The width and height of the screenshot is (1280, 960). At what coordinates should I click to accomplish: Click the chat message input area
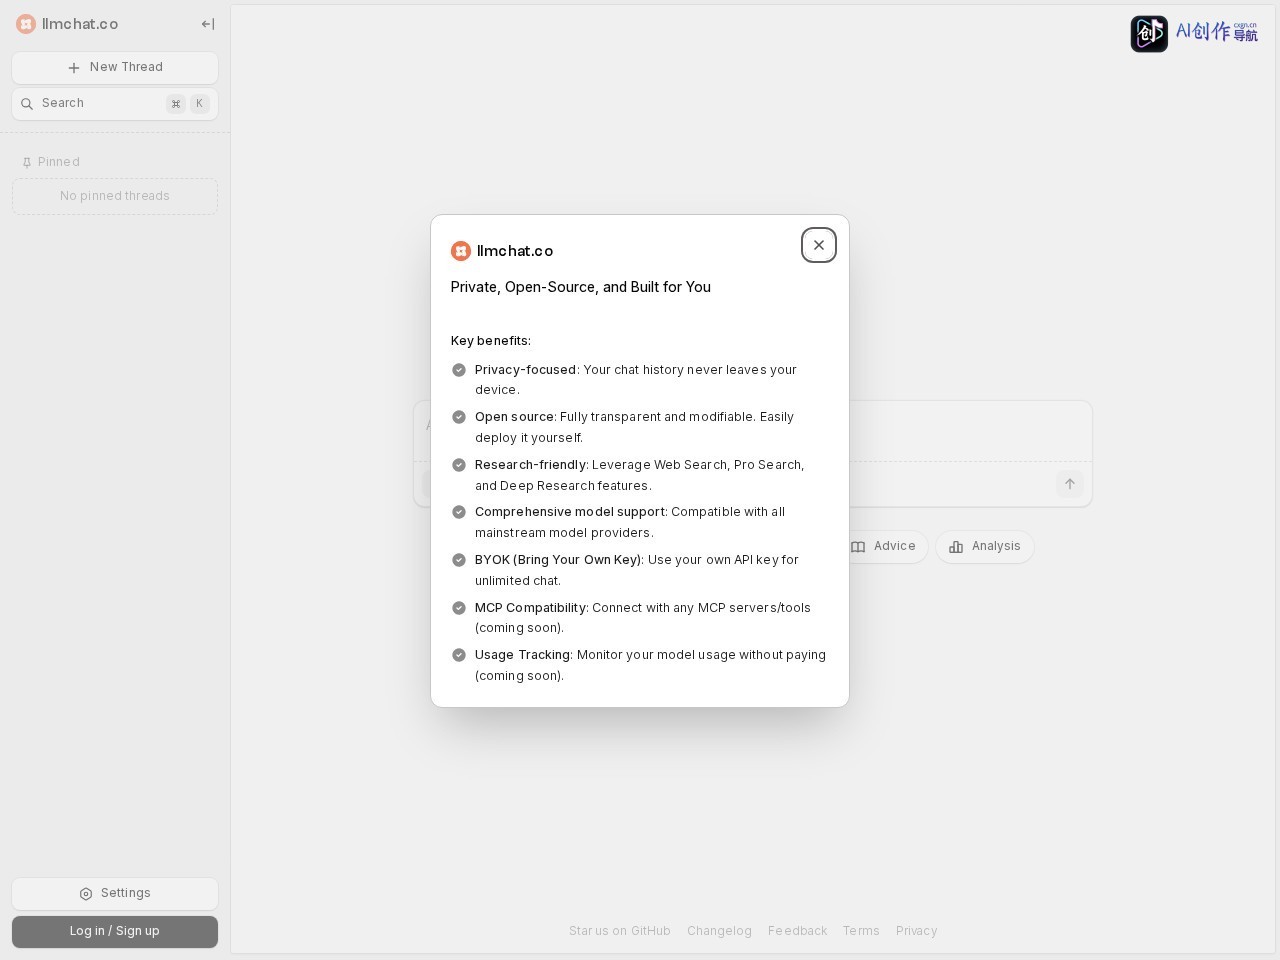(753, 431)
